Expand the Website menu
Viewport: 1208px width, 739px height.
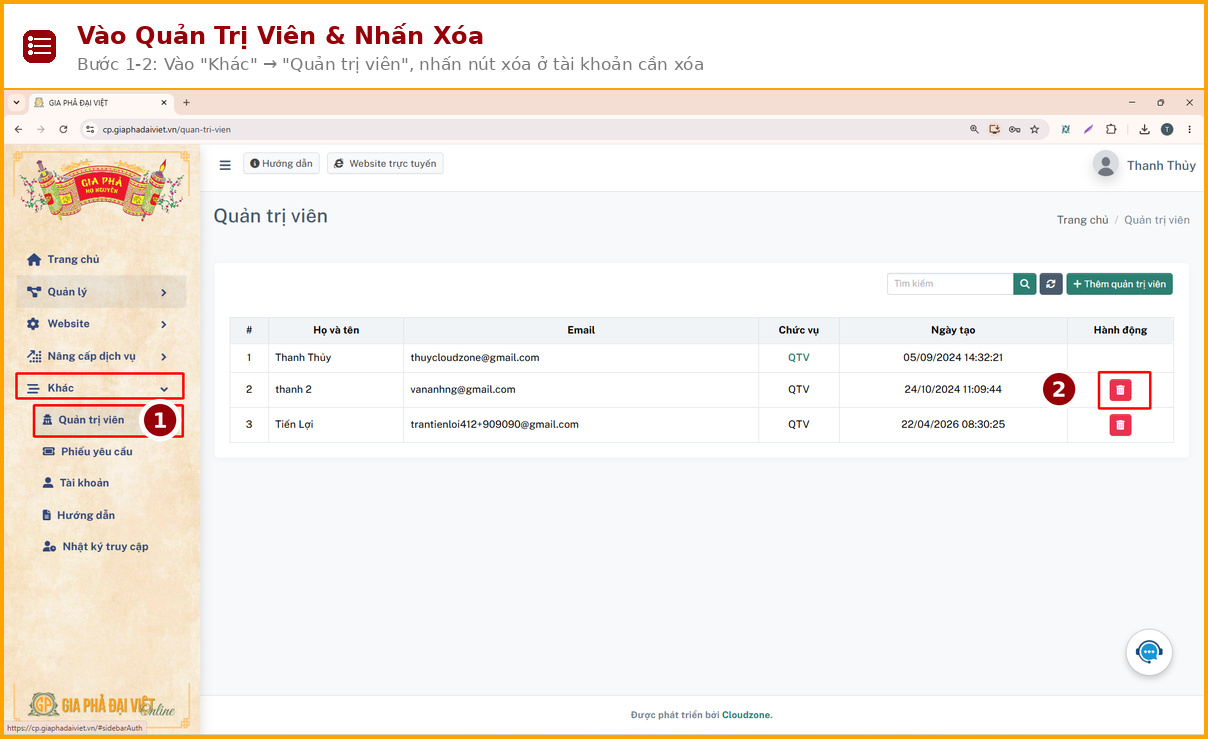click(x=101, y=324)
